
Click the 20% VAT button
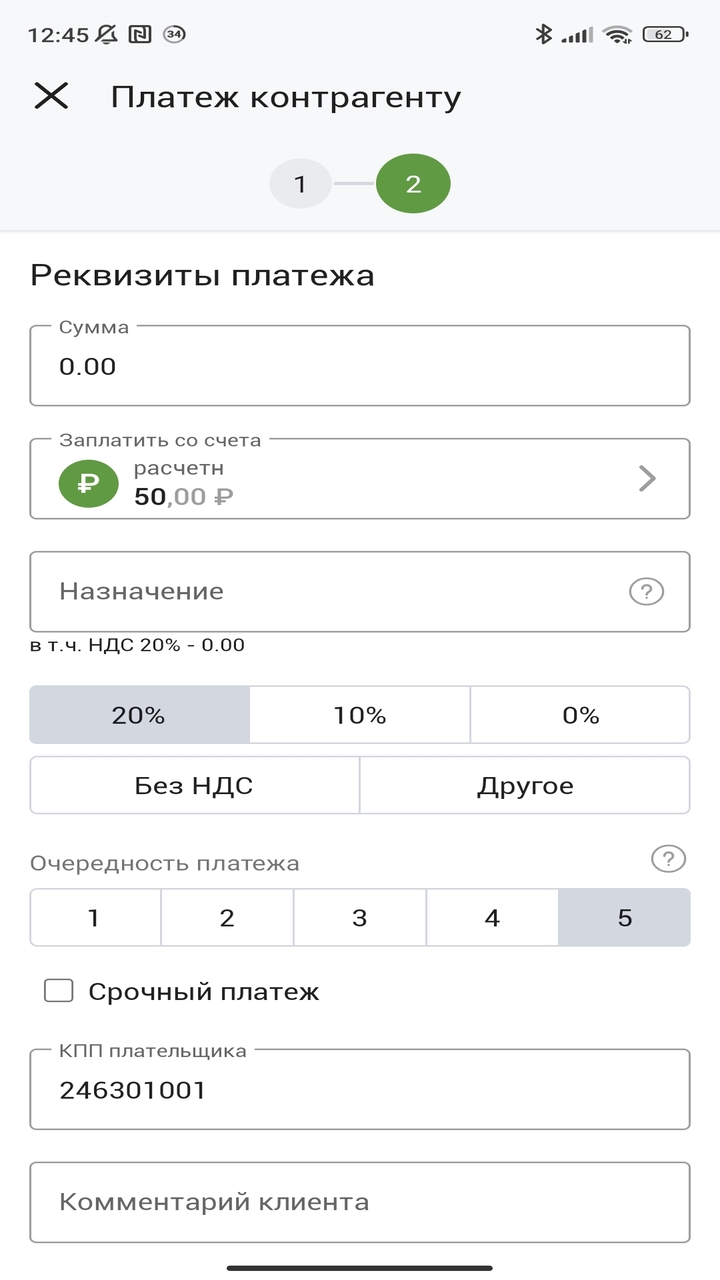click(140, 714)
